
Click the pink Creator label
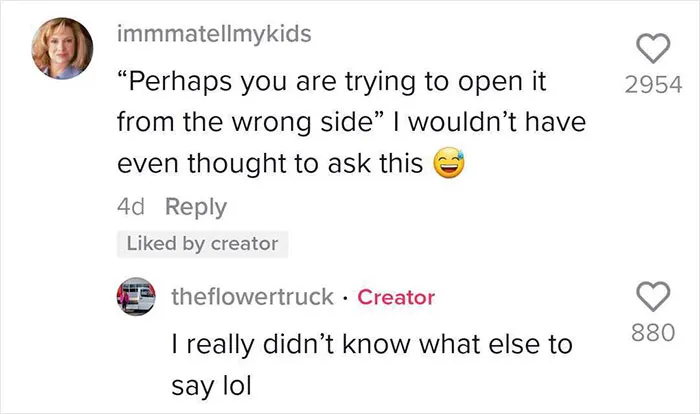pyautogui.click(x=396, y=297)
